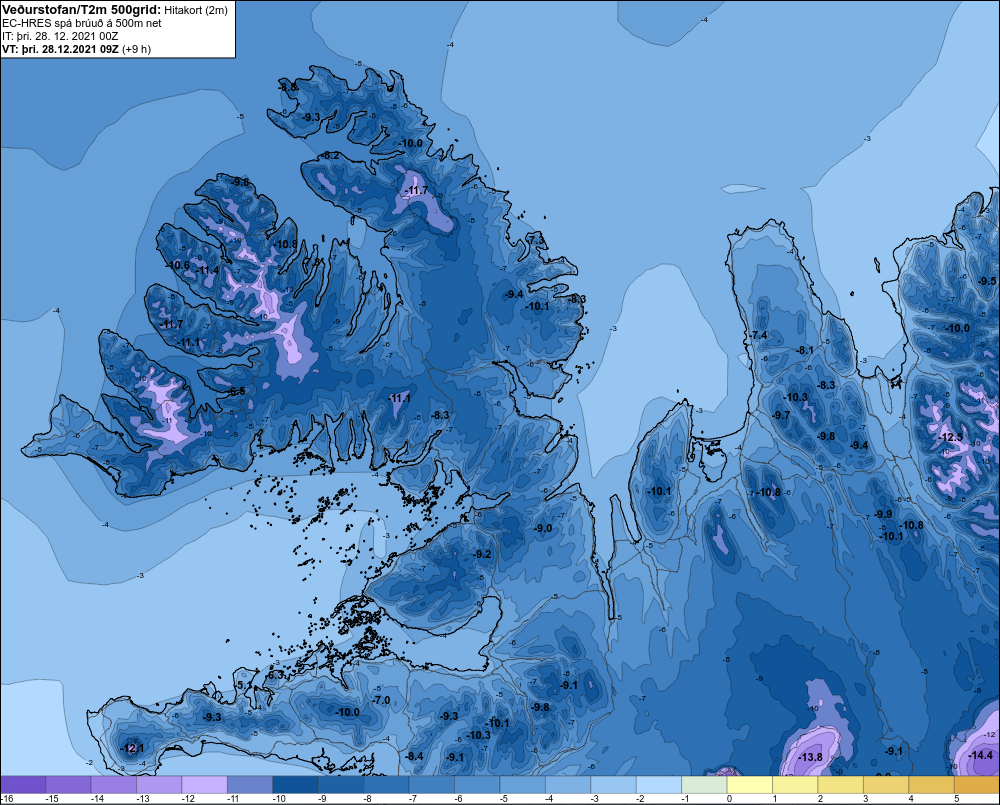Click the line EC-HRES spá brúuð á 500m net
The width and height of the screenshot is (1000, 805).
pyautogui.click(x=82, y=24)
